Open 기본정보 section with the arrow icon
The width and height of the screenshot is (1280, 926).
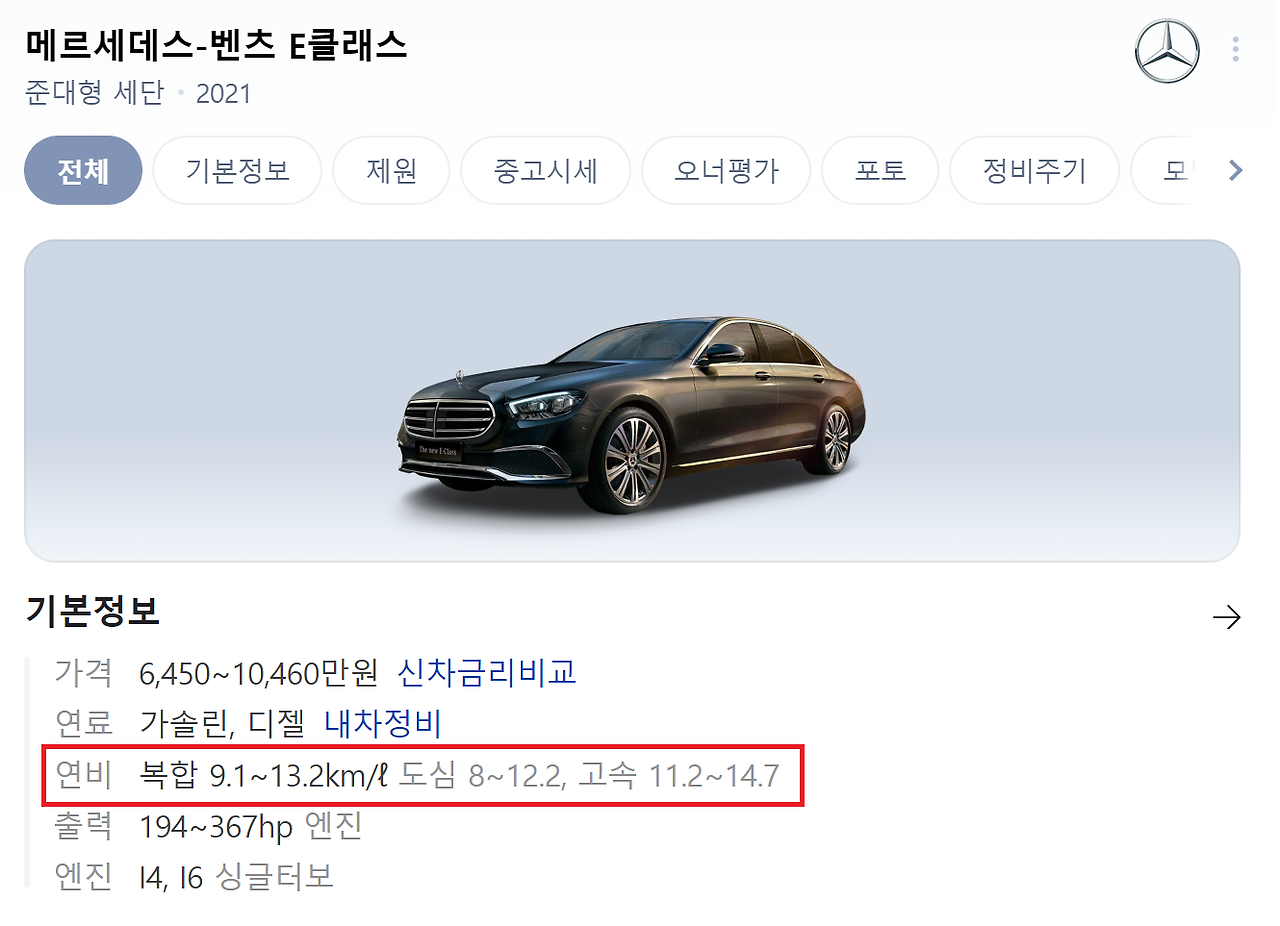[1226, 617]
